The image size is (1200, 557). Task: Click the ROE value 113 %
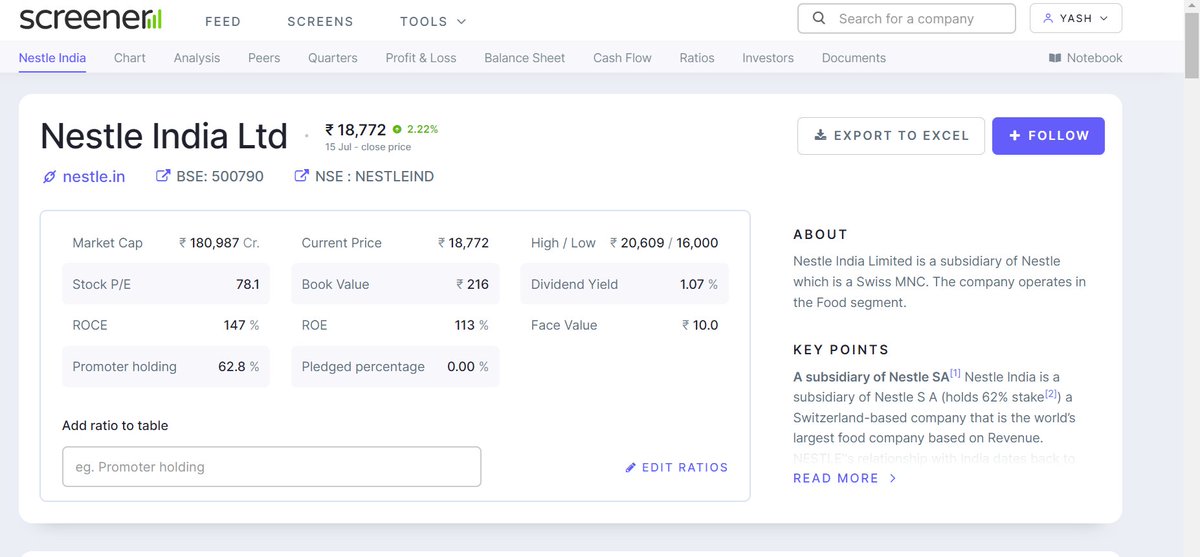pos(471,325)
